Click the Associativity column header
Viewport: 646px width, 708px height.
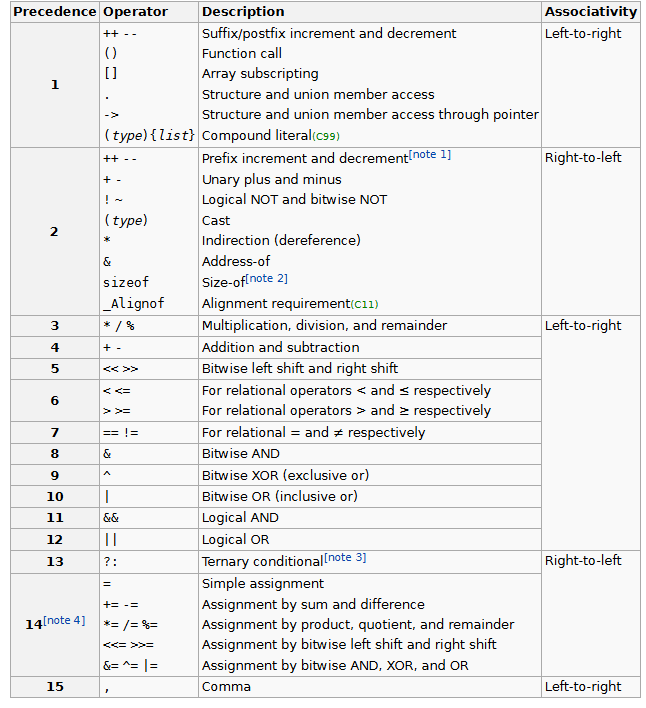tap(590, 12)
